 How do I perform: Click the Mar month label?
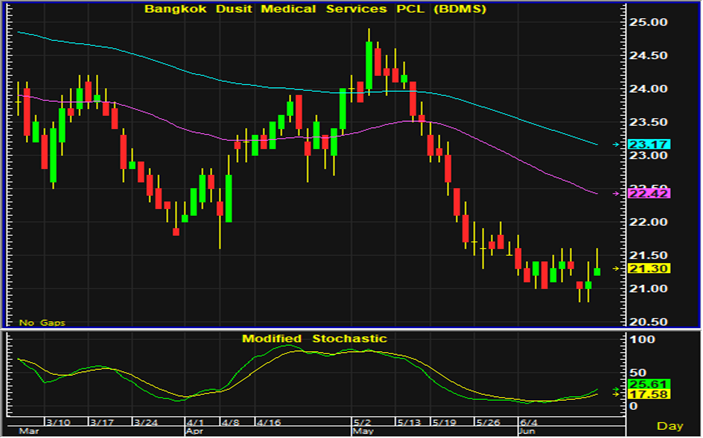point(29,431)
